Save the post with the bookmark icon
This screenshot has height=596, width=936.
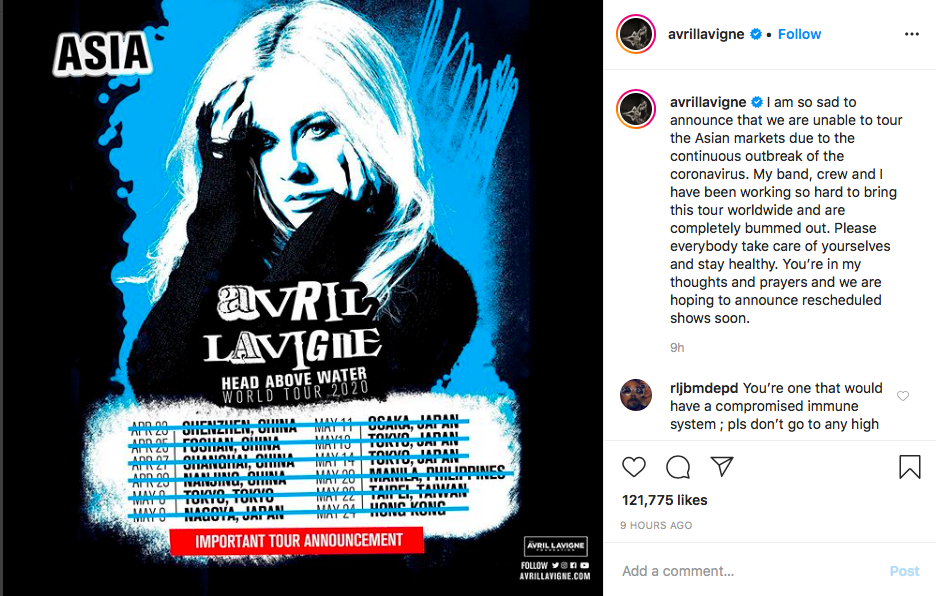(910, 467)
